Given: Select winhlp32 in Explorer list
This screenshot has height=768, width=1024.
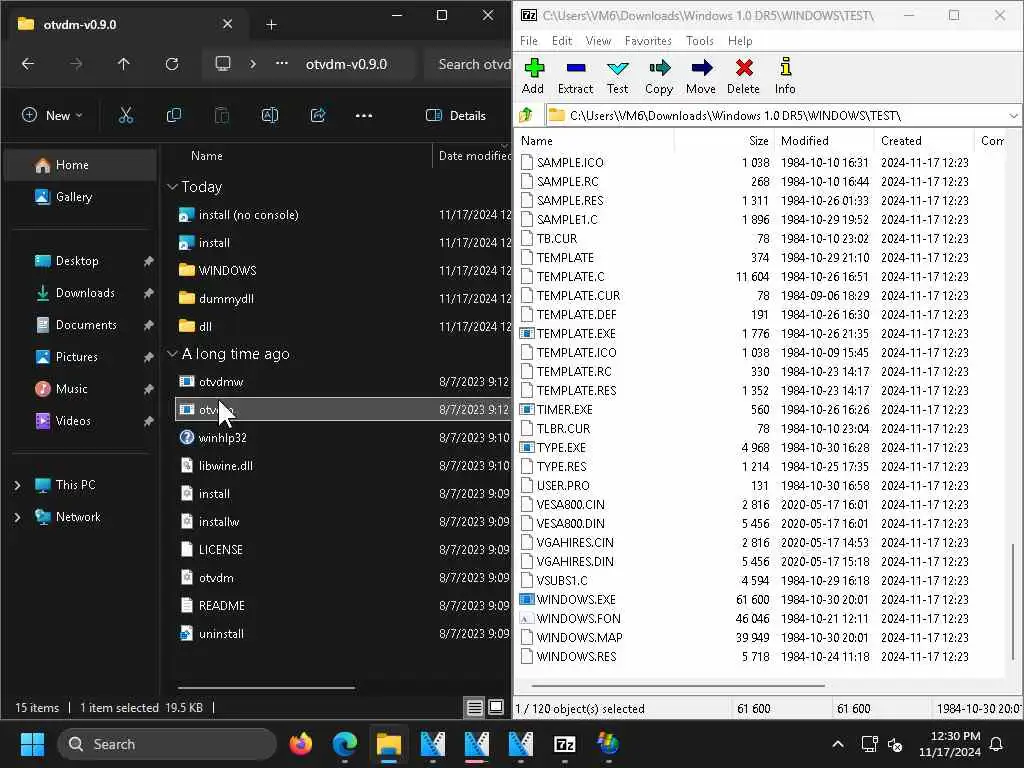Looking at the screenshot, I should click(344, 438).
